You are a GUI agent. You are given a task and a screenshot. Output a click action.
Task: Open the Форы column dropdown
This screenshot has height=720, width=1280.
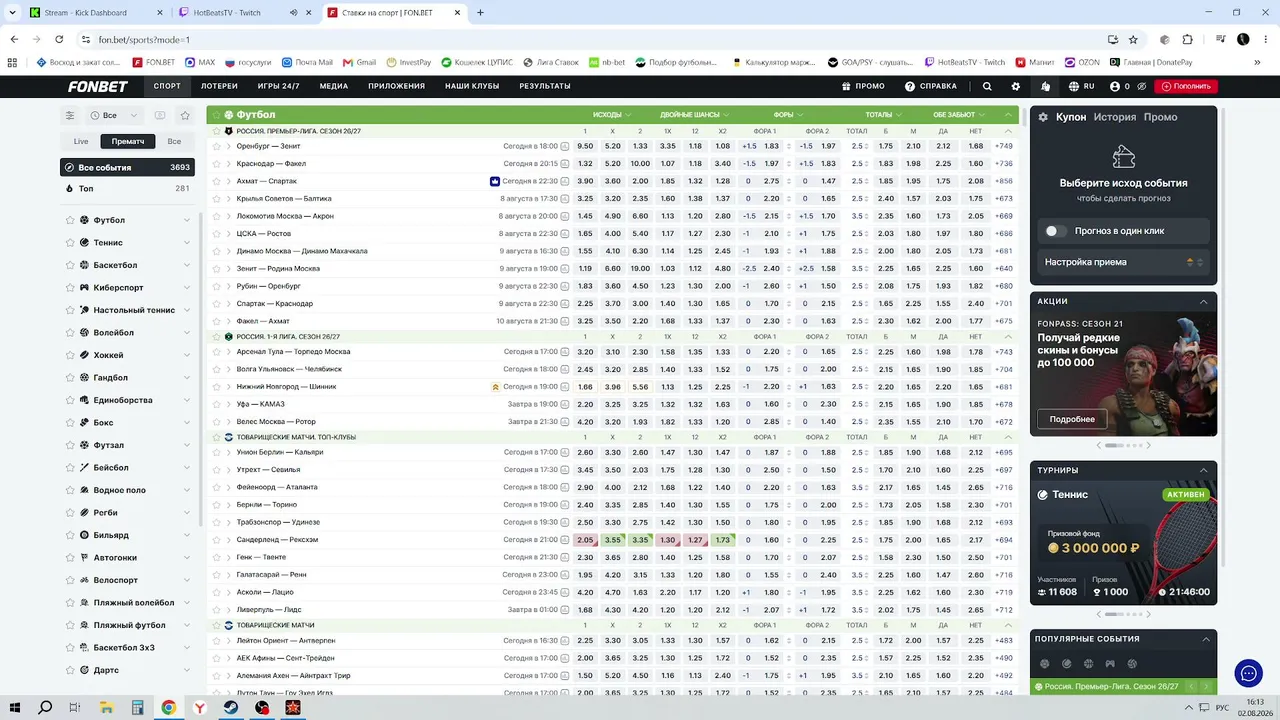788,115
